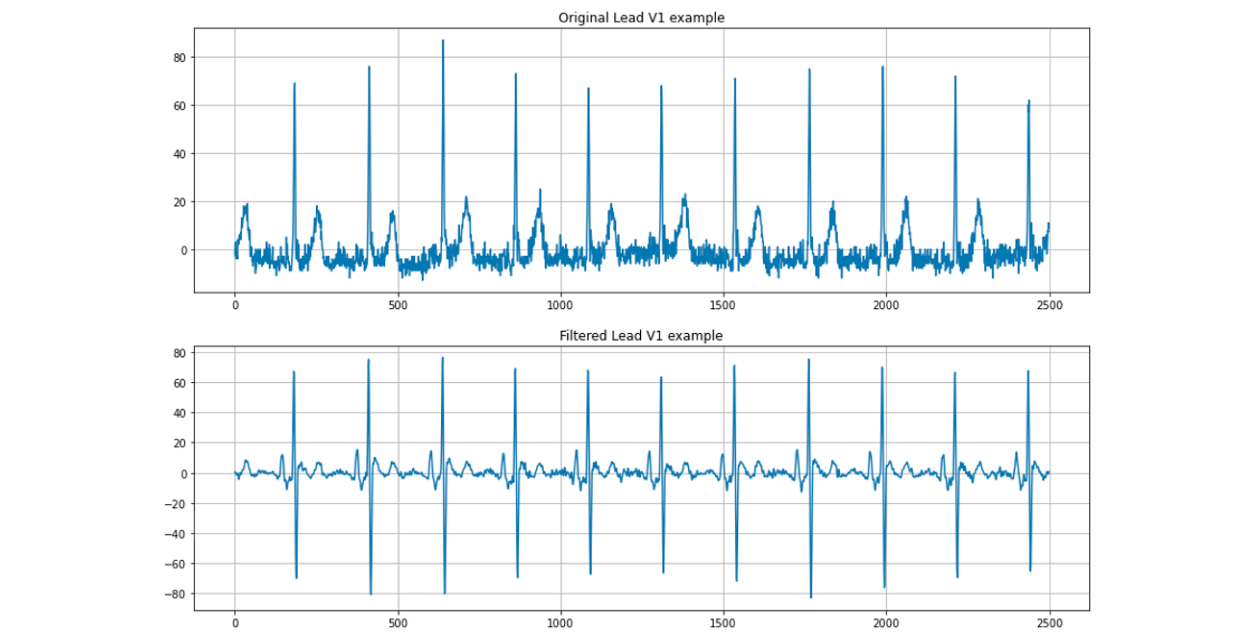The width and height of the screenshot is (1254, 640).
Task: Click the 'Filtered Lead V1 example' title
Action: [x=640, y=335]
